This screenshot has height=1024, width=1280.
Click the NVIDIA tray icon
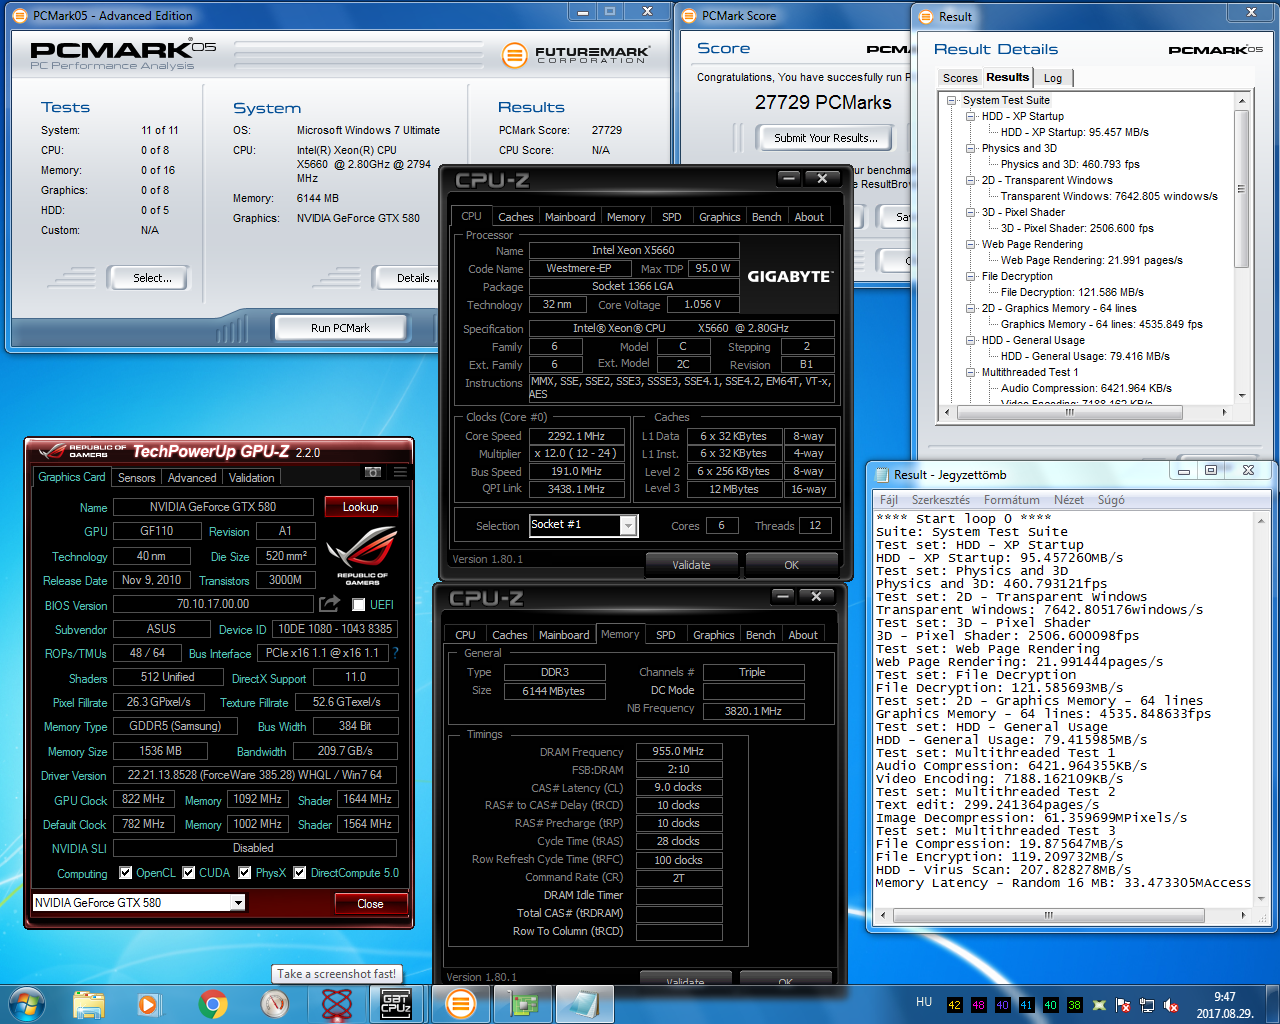(x=1100, y=1005)
